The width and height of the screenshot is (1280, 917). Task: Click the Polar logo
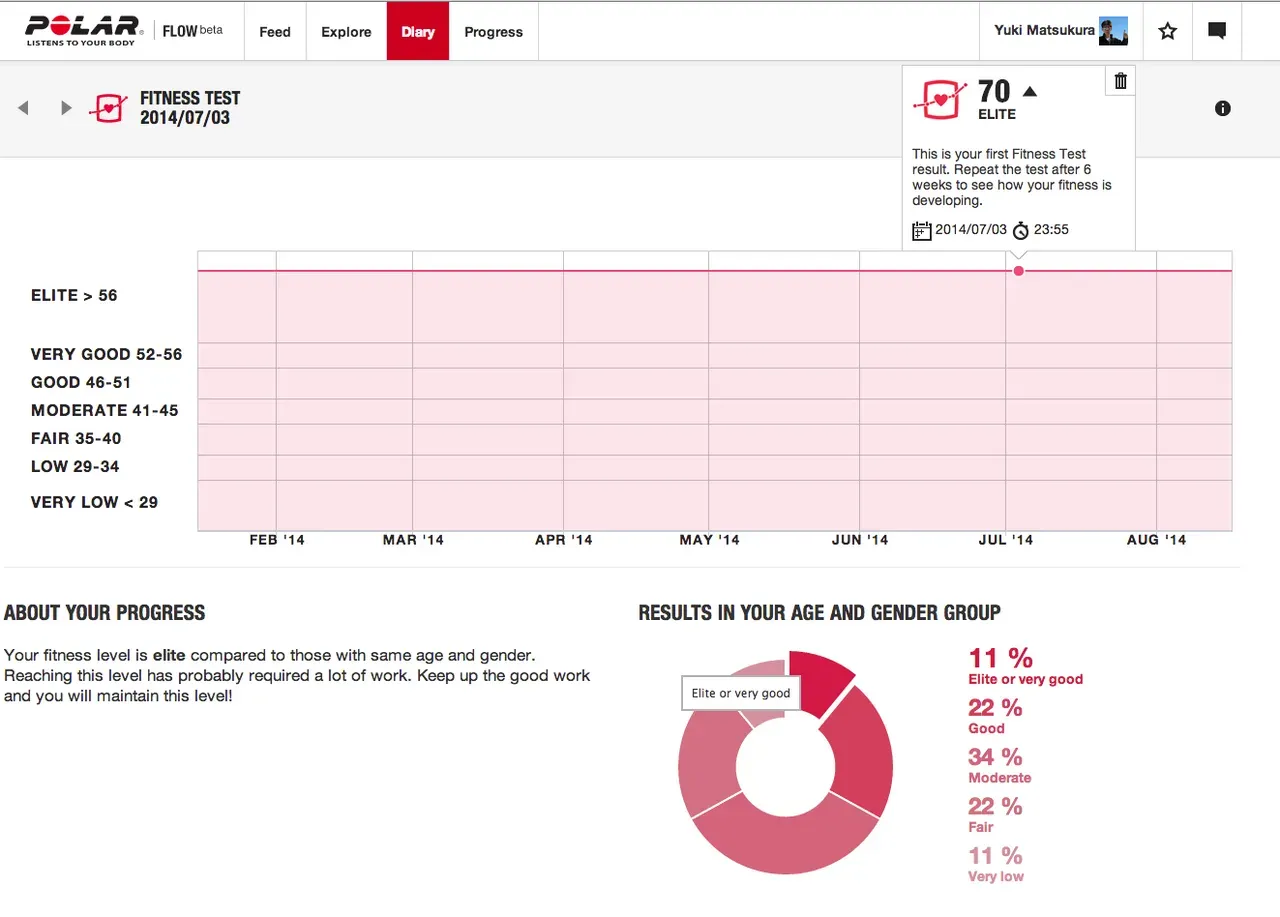[x=83, y=28]
